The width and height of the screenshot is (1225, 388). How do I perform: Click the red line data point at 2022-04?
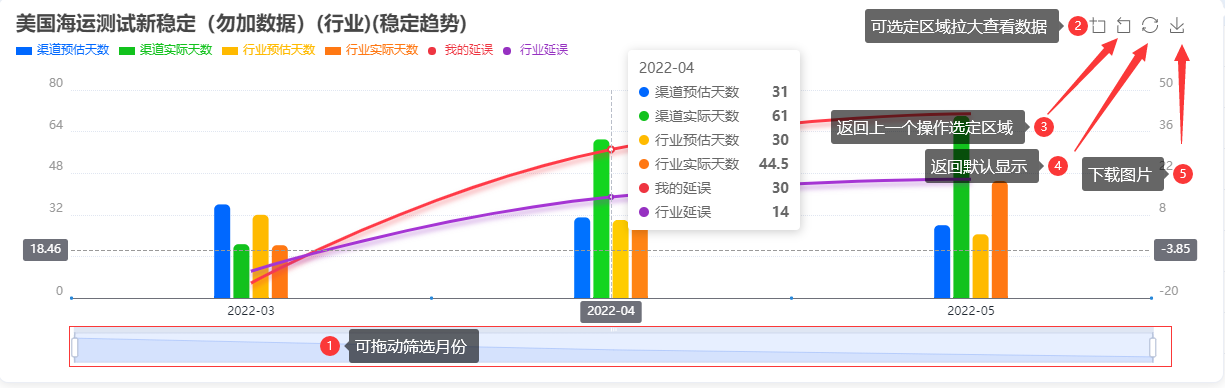point(611,149)
